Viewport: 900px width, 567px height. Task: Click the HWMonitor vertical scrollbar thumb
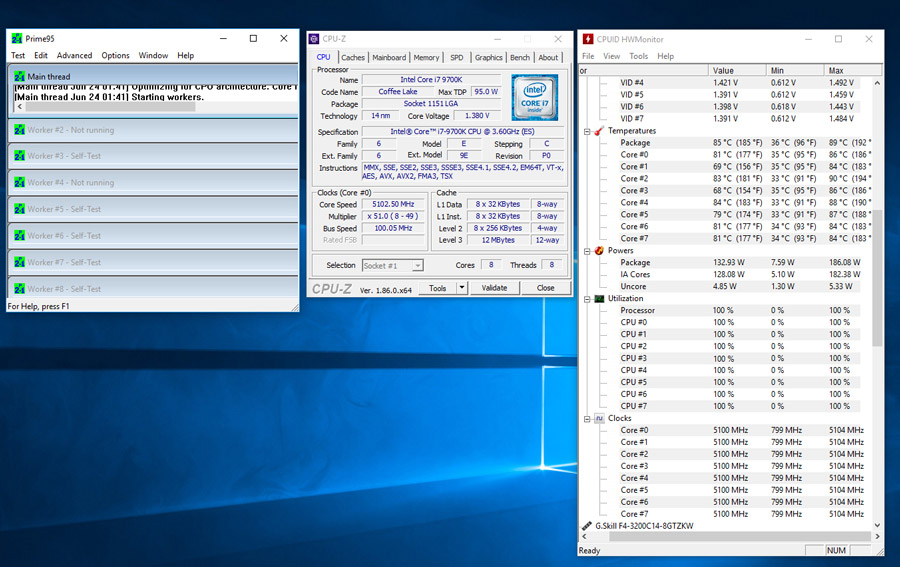(877, 278)
